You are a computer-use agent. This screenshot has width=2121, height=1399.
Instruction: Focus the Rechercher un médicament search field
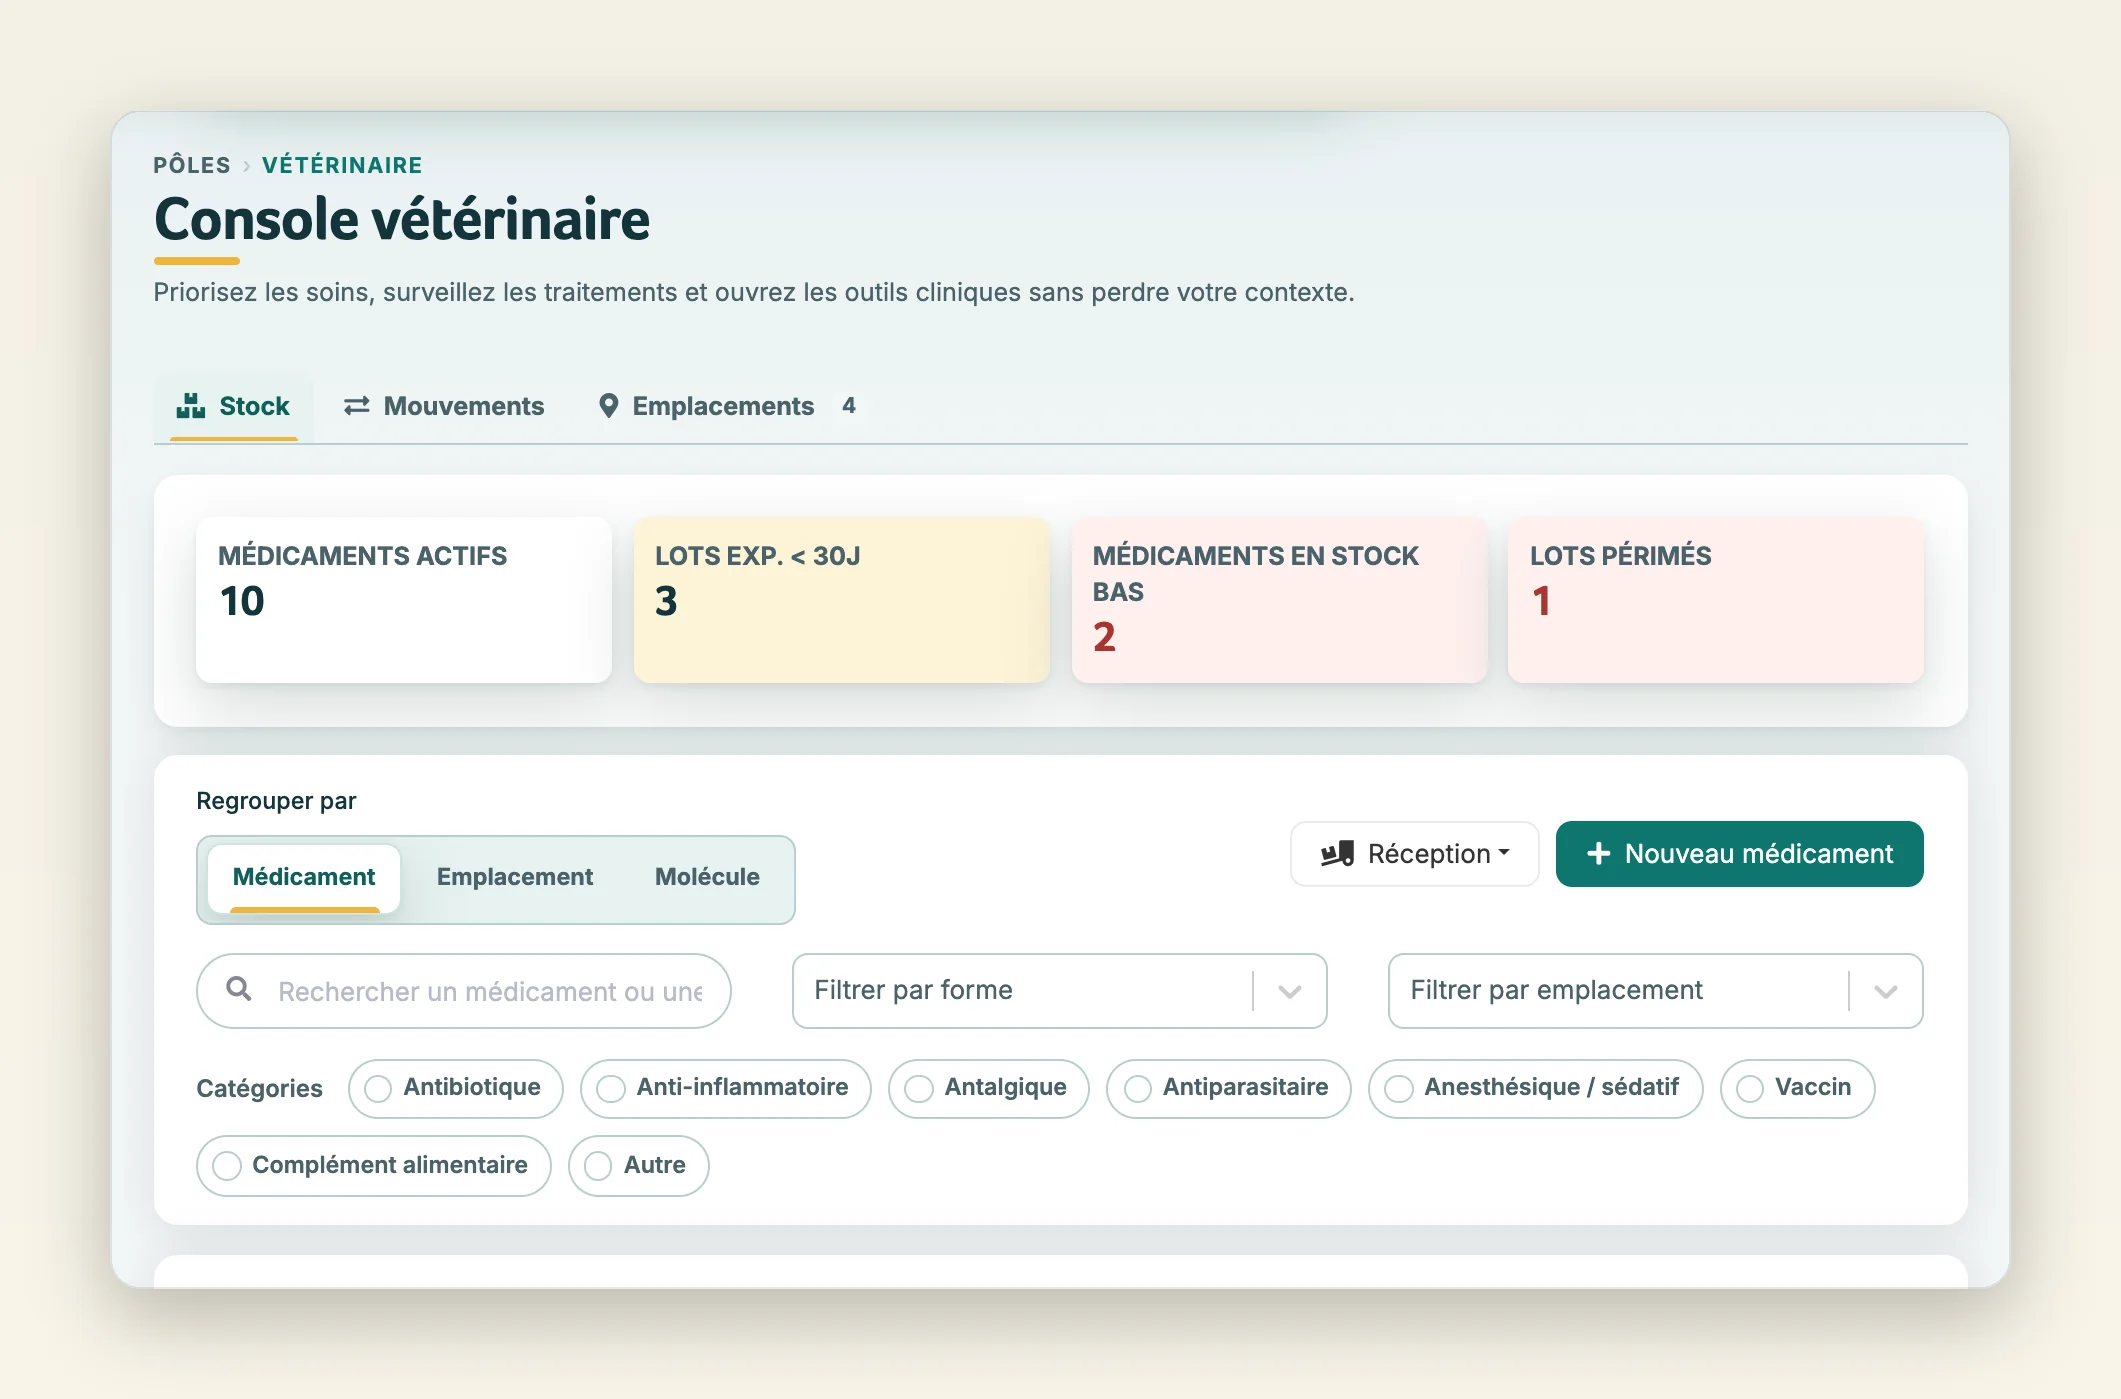pyautogui.click(x=464, y=991)
